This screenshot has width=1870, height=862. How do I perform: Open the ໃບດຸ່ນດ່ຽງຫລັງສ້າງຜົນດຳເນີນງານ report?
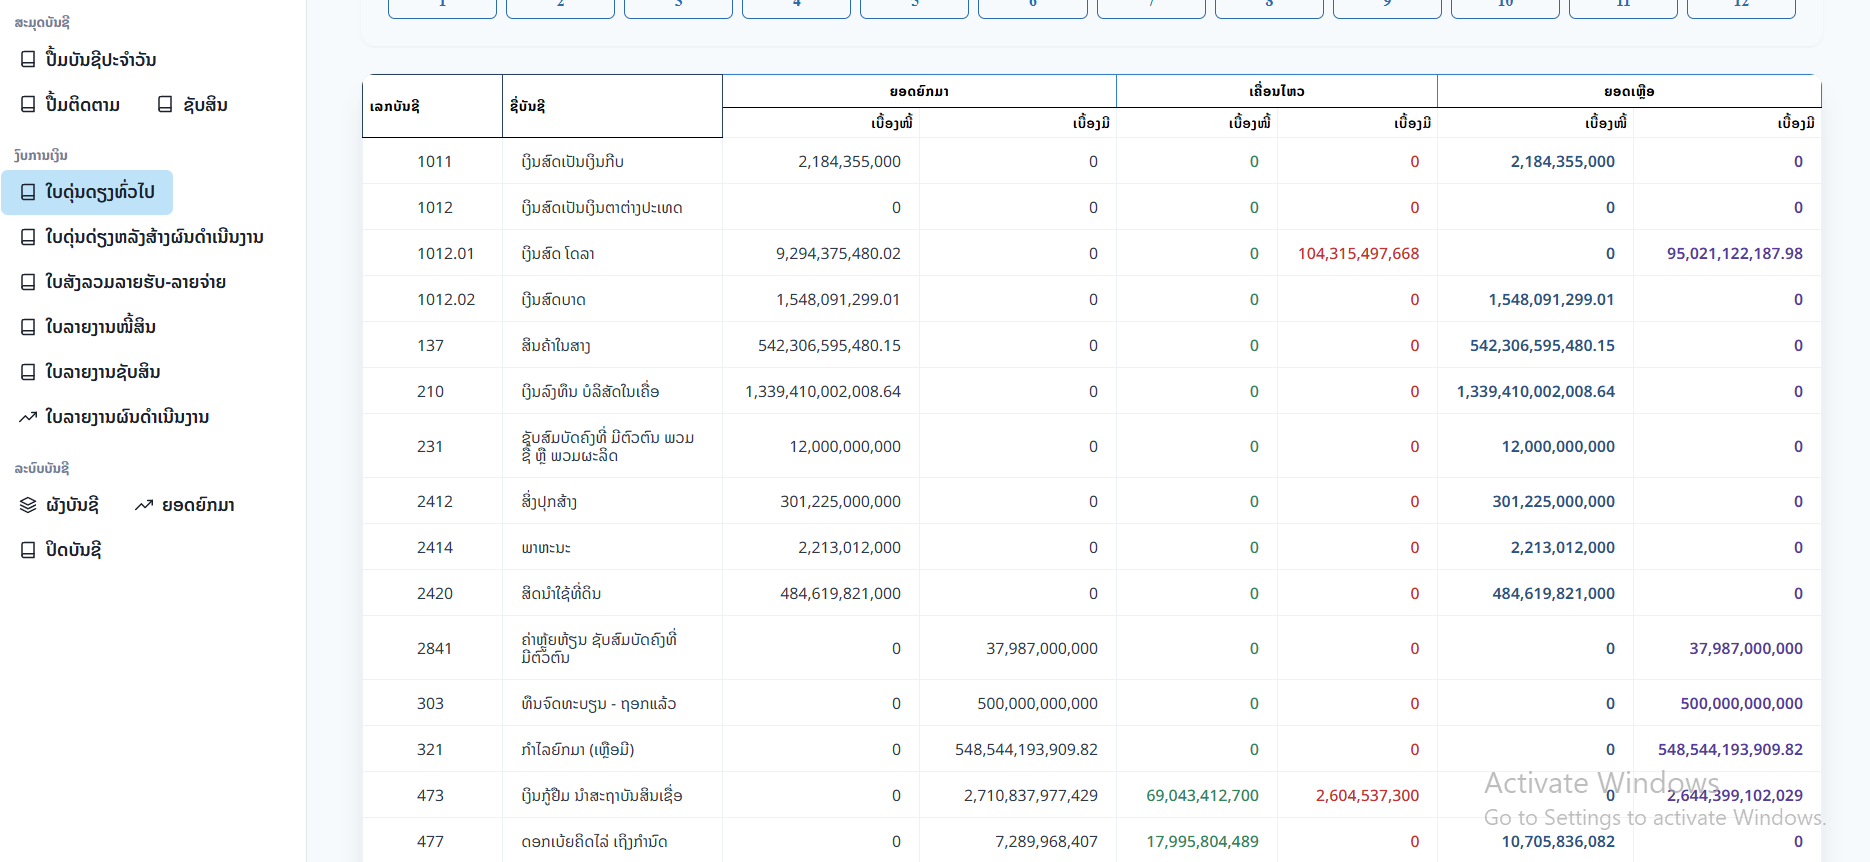[x=154, y=237]
